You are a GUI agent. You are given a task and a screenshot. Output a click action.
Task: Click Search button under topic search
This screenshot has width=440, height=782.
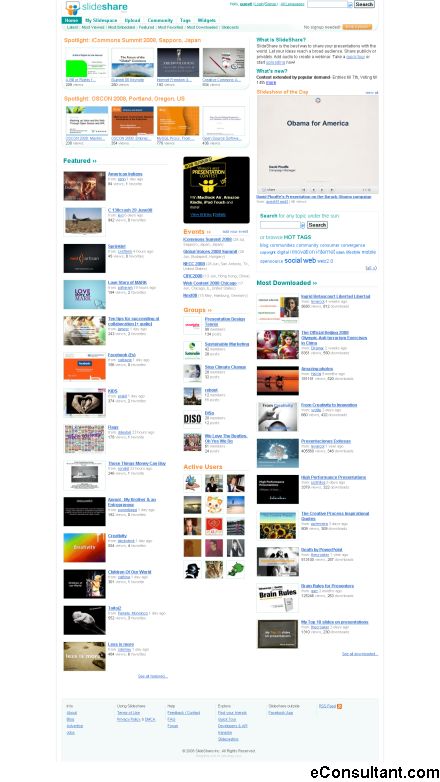point(317,225)
